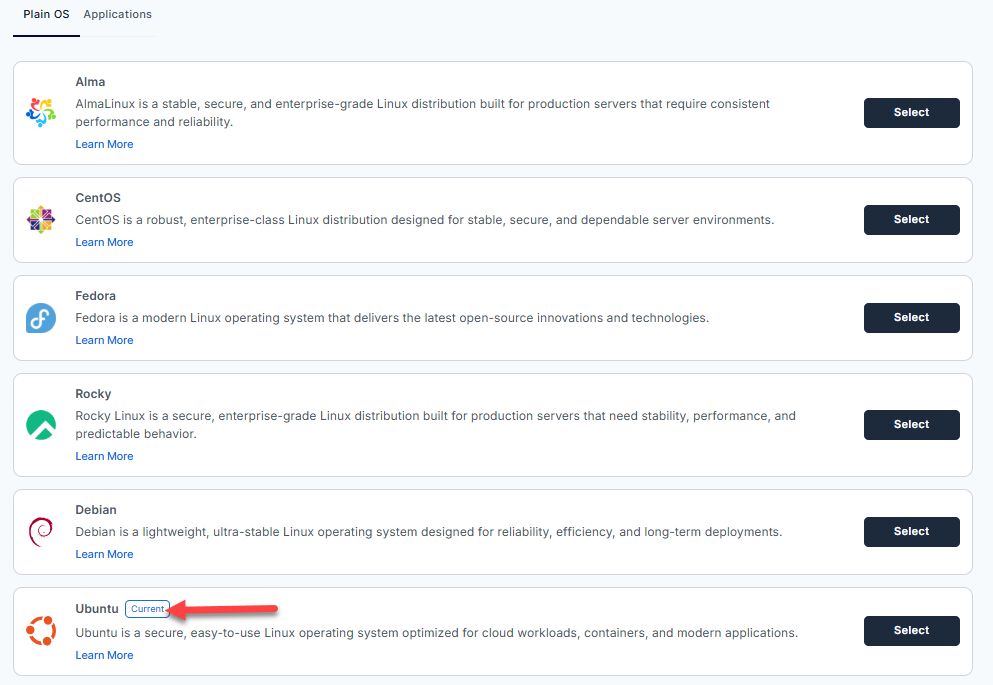Click the Rocky heading text
The width and height of the screenshot is (993, 685).
93,394
